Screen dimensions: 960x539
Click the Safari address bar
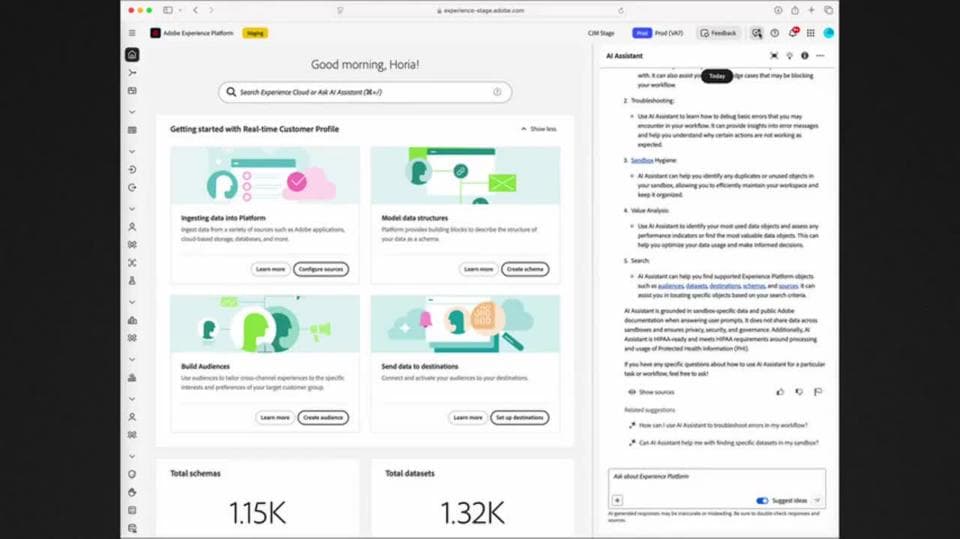(x=480, y=10)
